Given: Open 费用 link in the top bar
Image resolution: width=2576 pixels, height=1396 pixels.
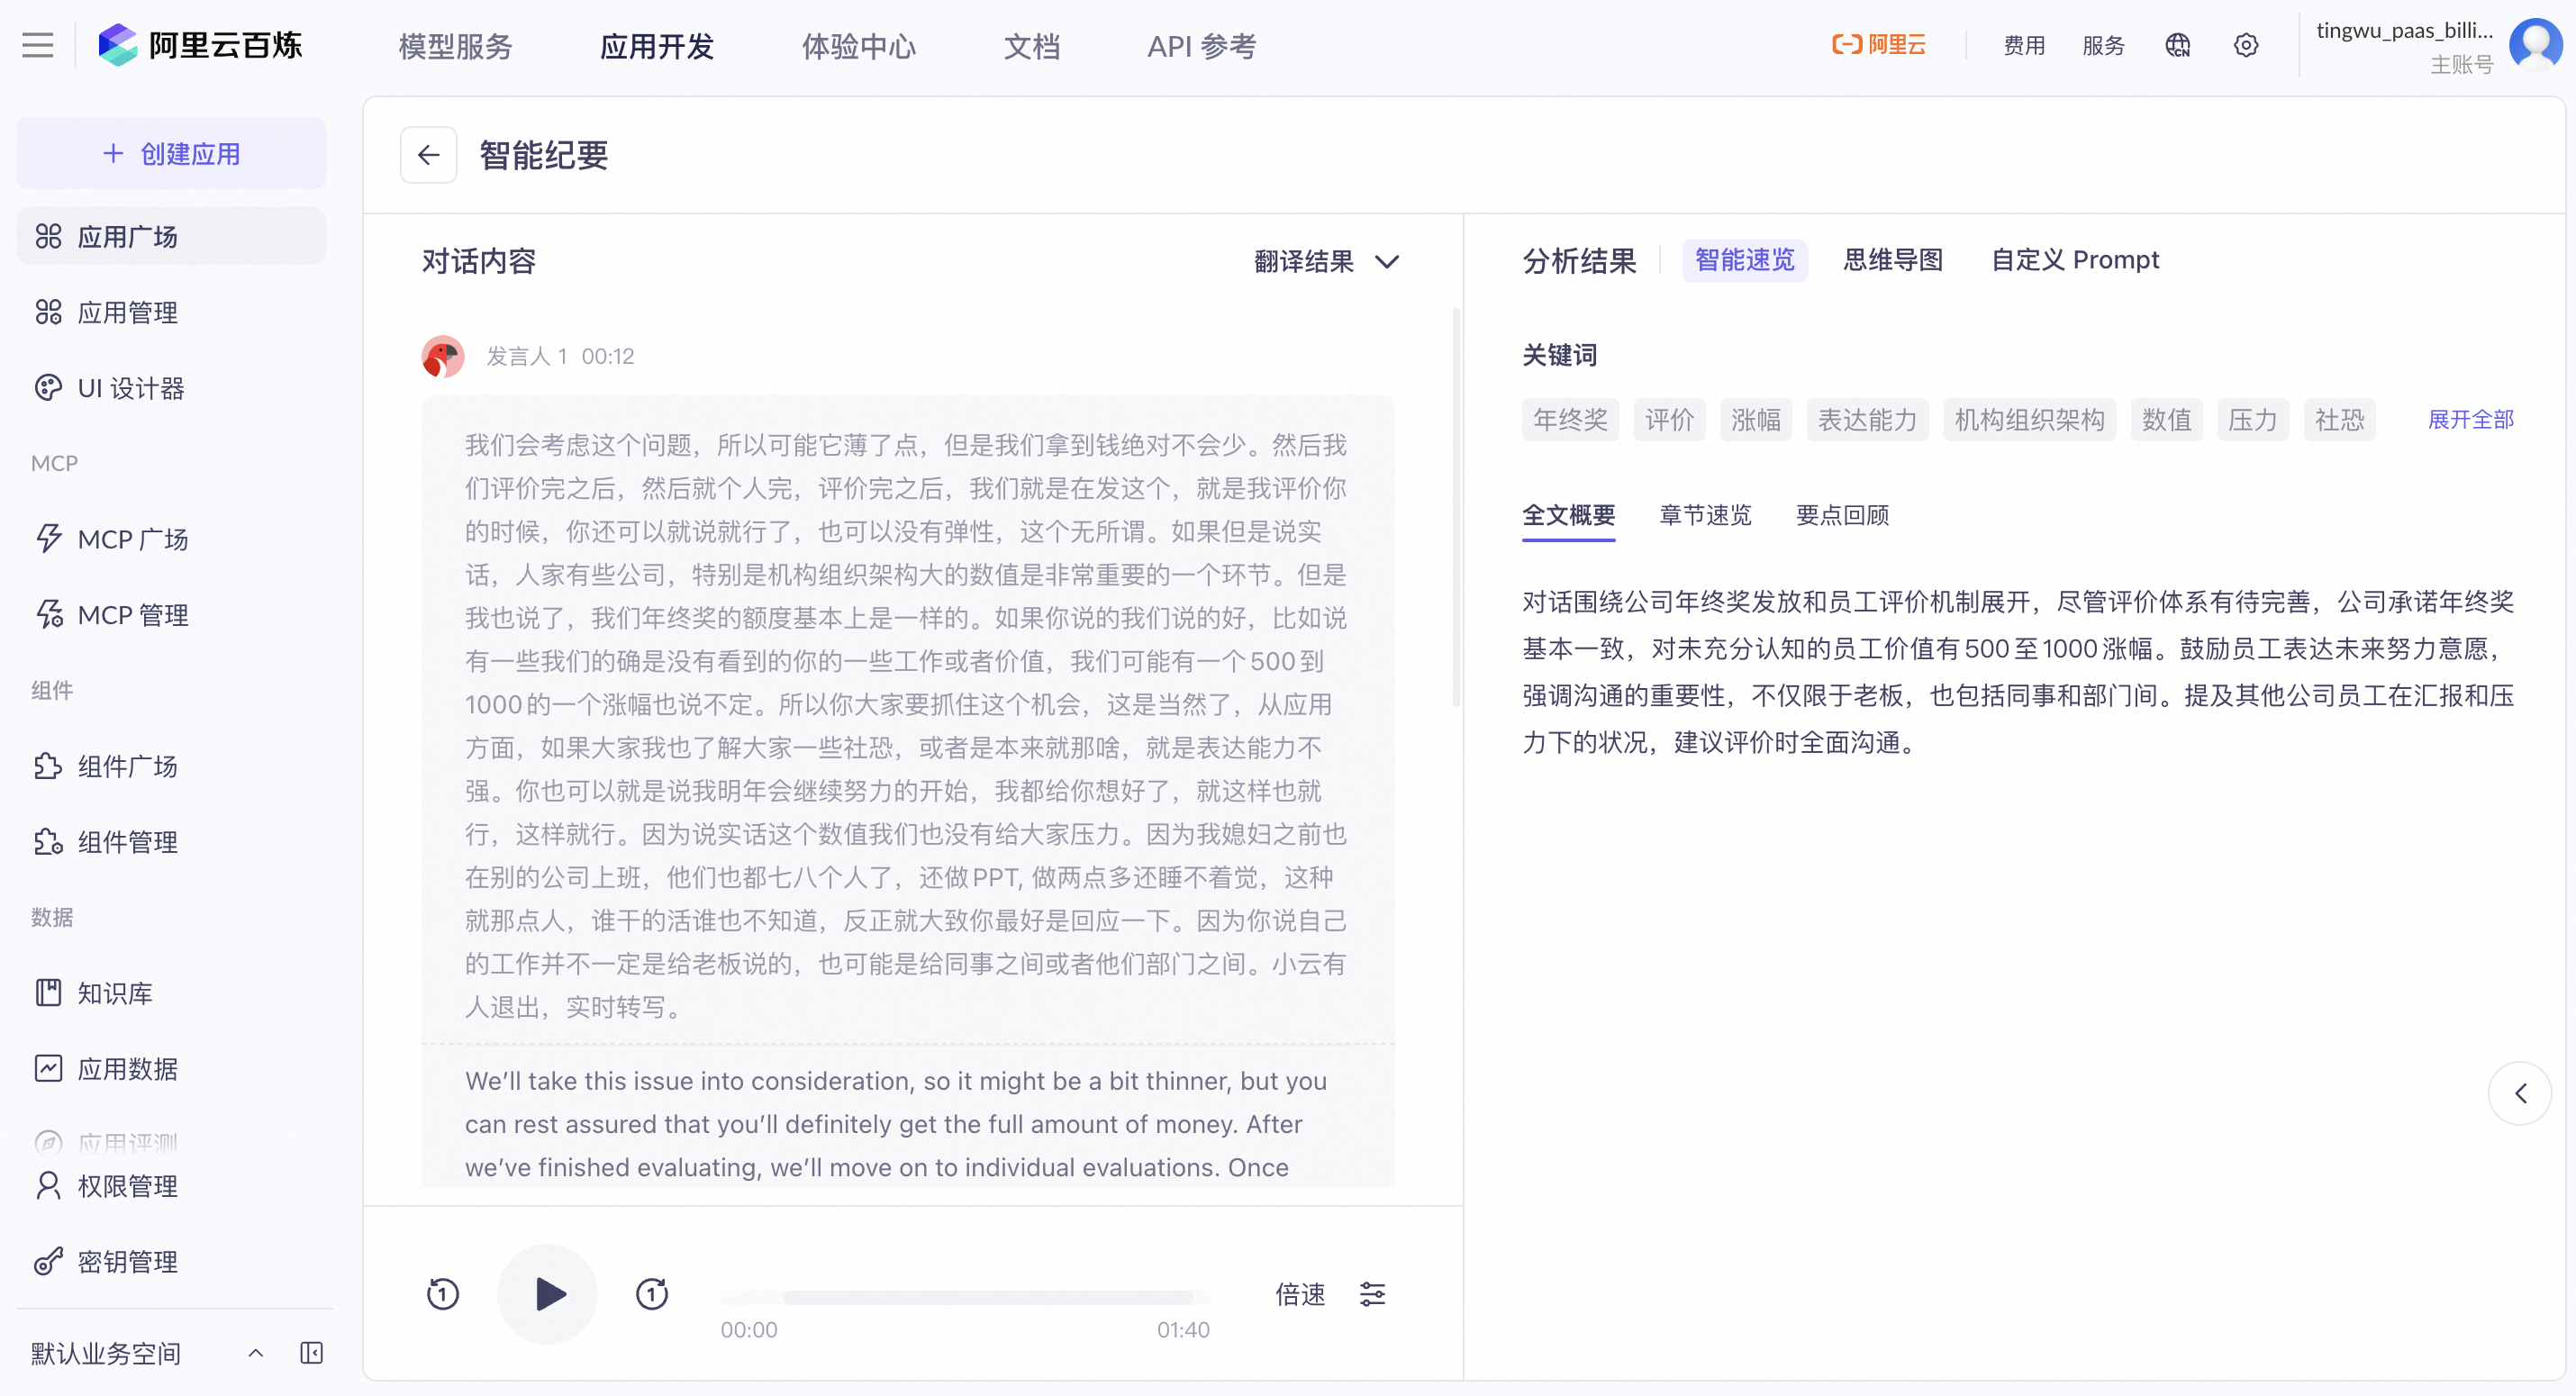Looking at the screenshot, I should (2024, 45).
